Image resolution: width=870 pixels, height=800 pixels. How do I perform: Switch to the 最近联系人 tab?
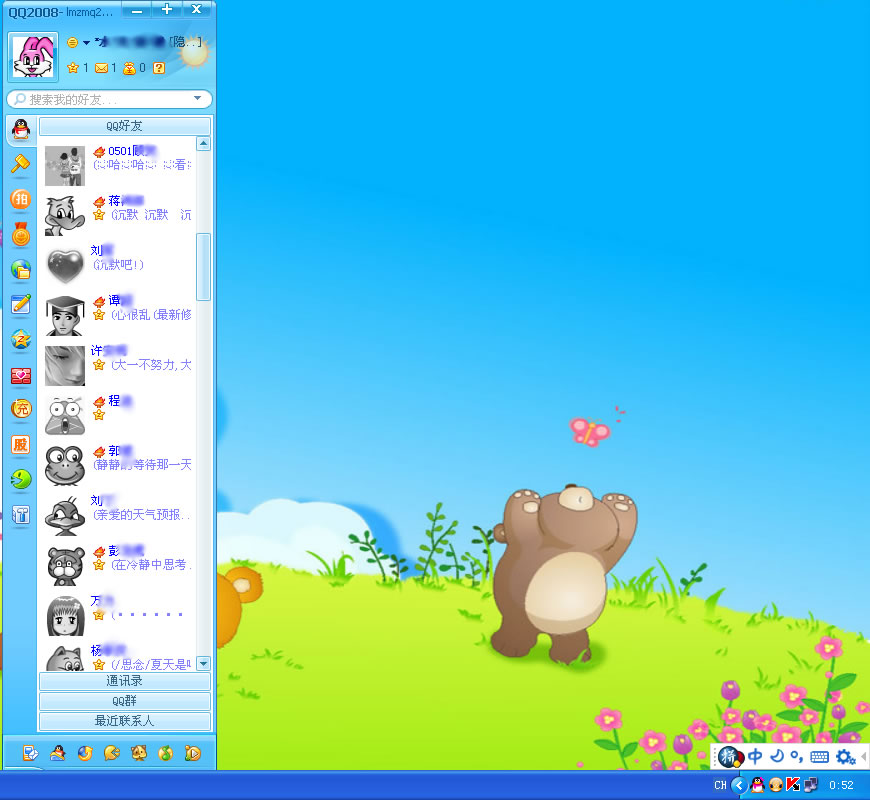125,721
